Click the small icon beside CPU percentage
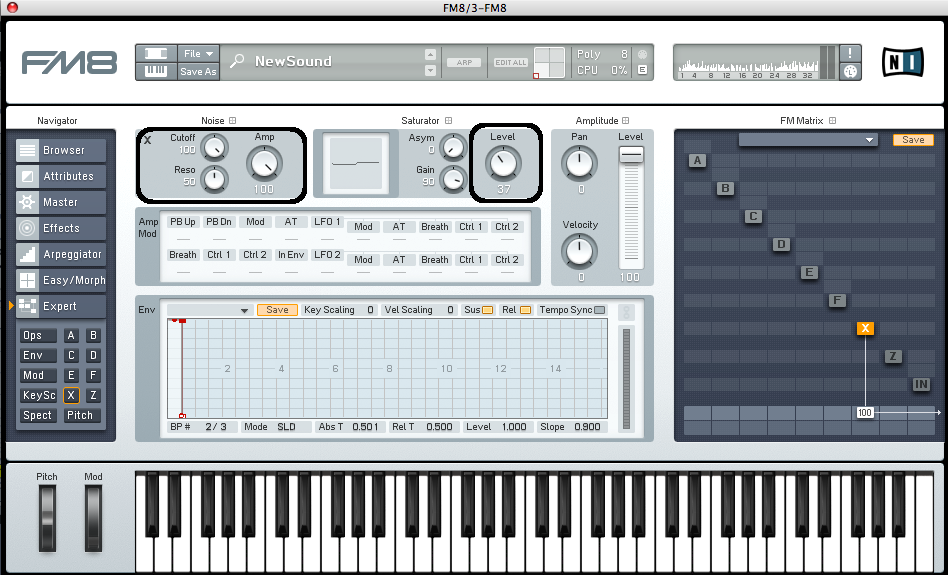Screen dimensions: 948x575 point(642,70)
